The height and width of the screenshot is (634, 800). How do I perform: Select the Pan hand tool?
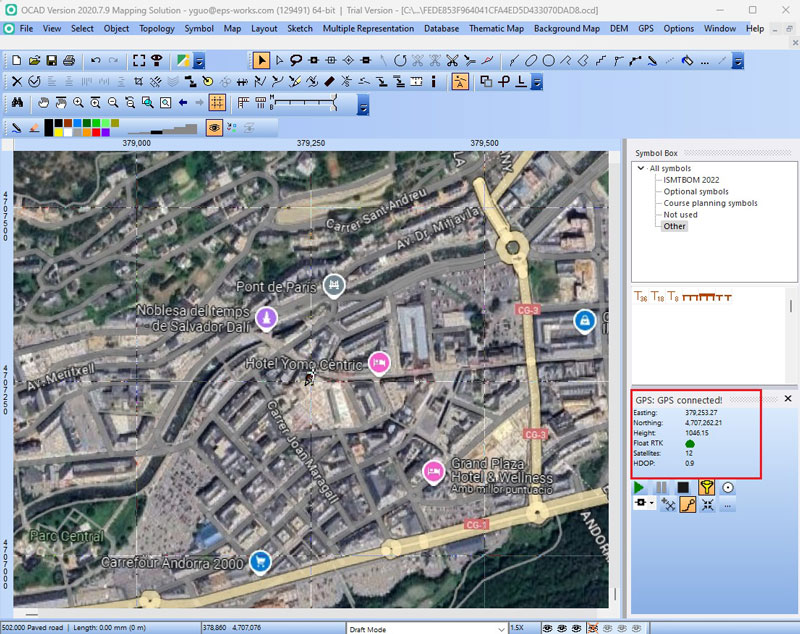click(x=43, y=103)
